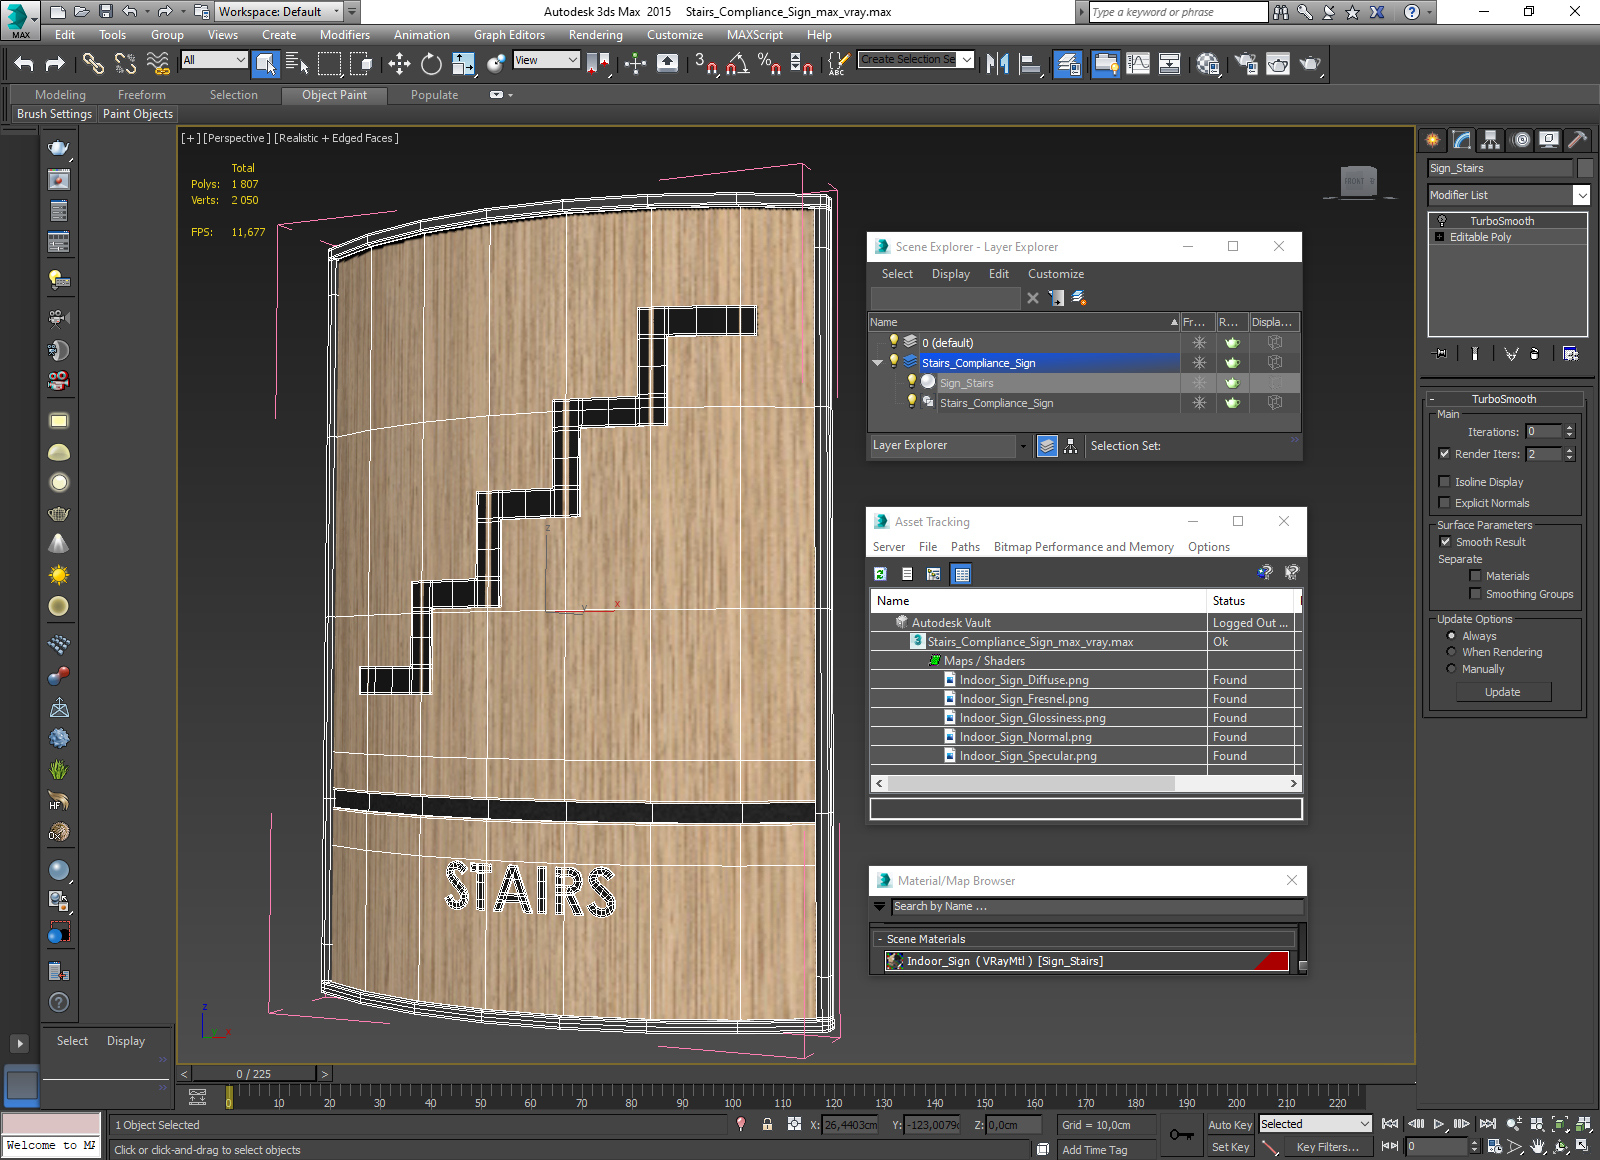Activate the Select Object tool

(x=266, y=64)
